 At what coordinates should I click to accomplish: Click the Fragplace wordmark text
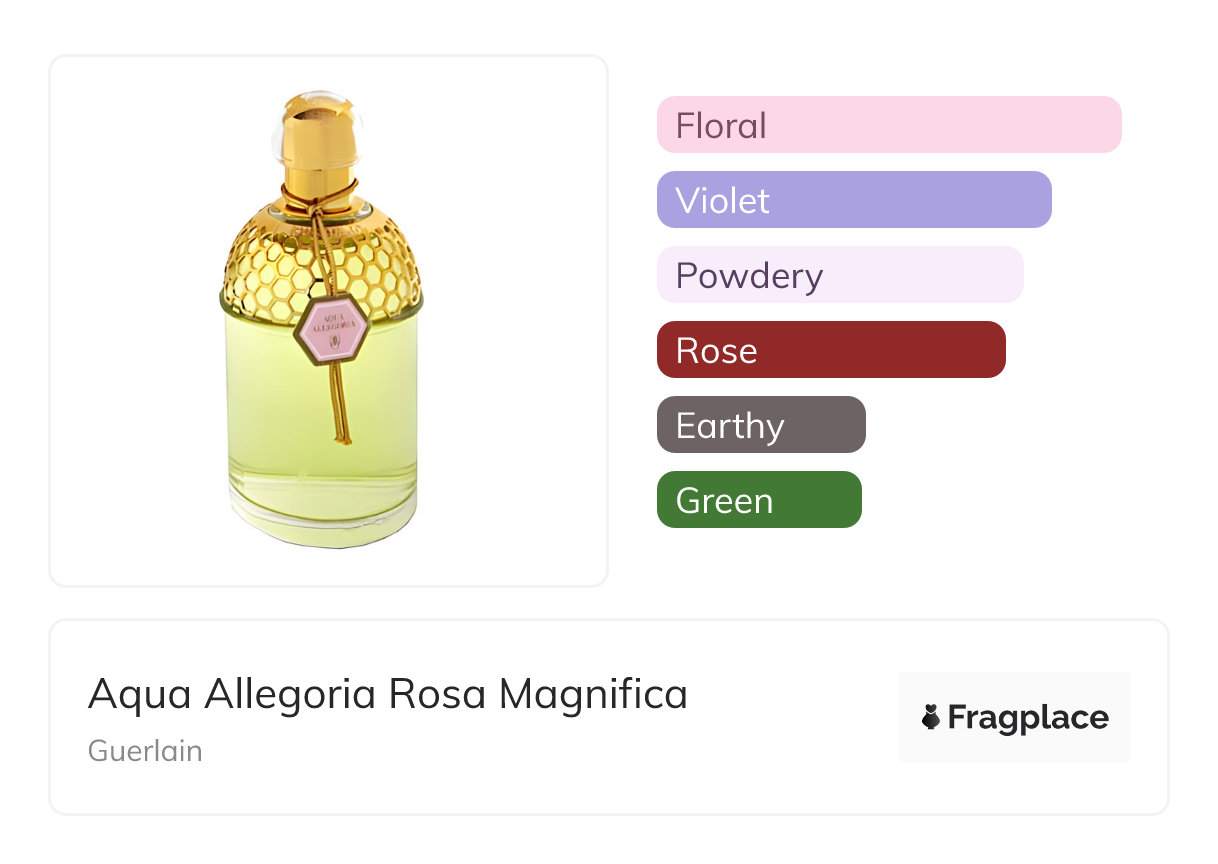[x=1028, y=718]
